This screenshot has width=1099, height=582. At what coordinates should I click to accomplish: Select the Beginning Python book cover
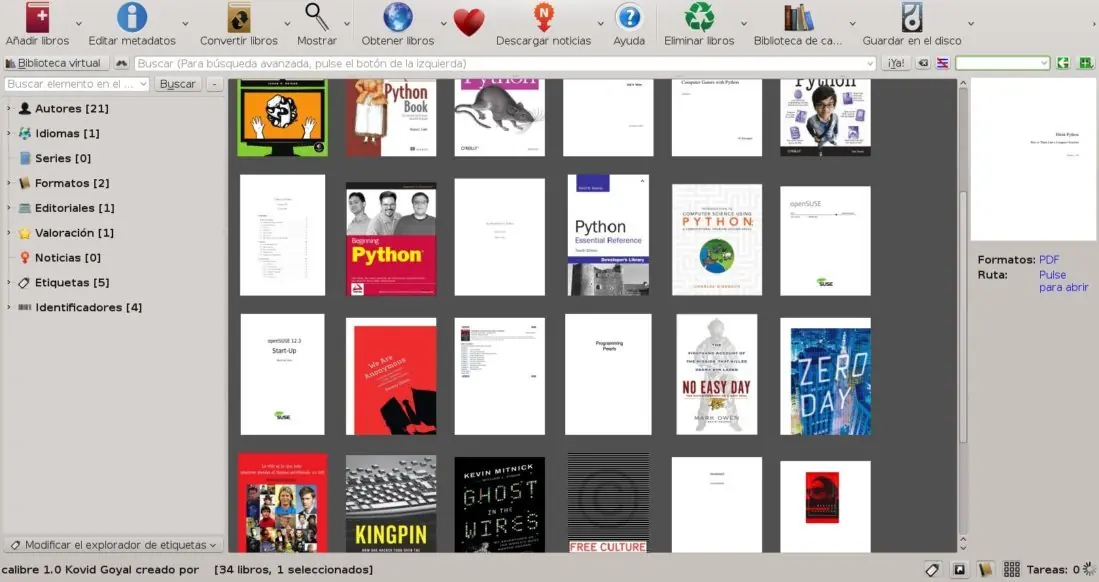(391, 239)
